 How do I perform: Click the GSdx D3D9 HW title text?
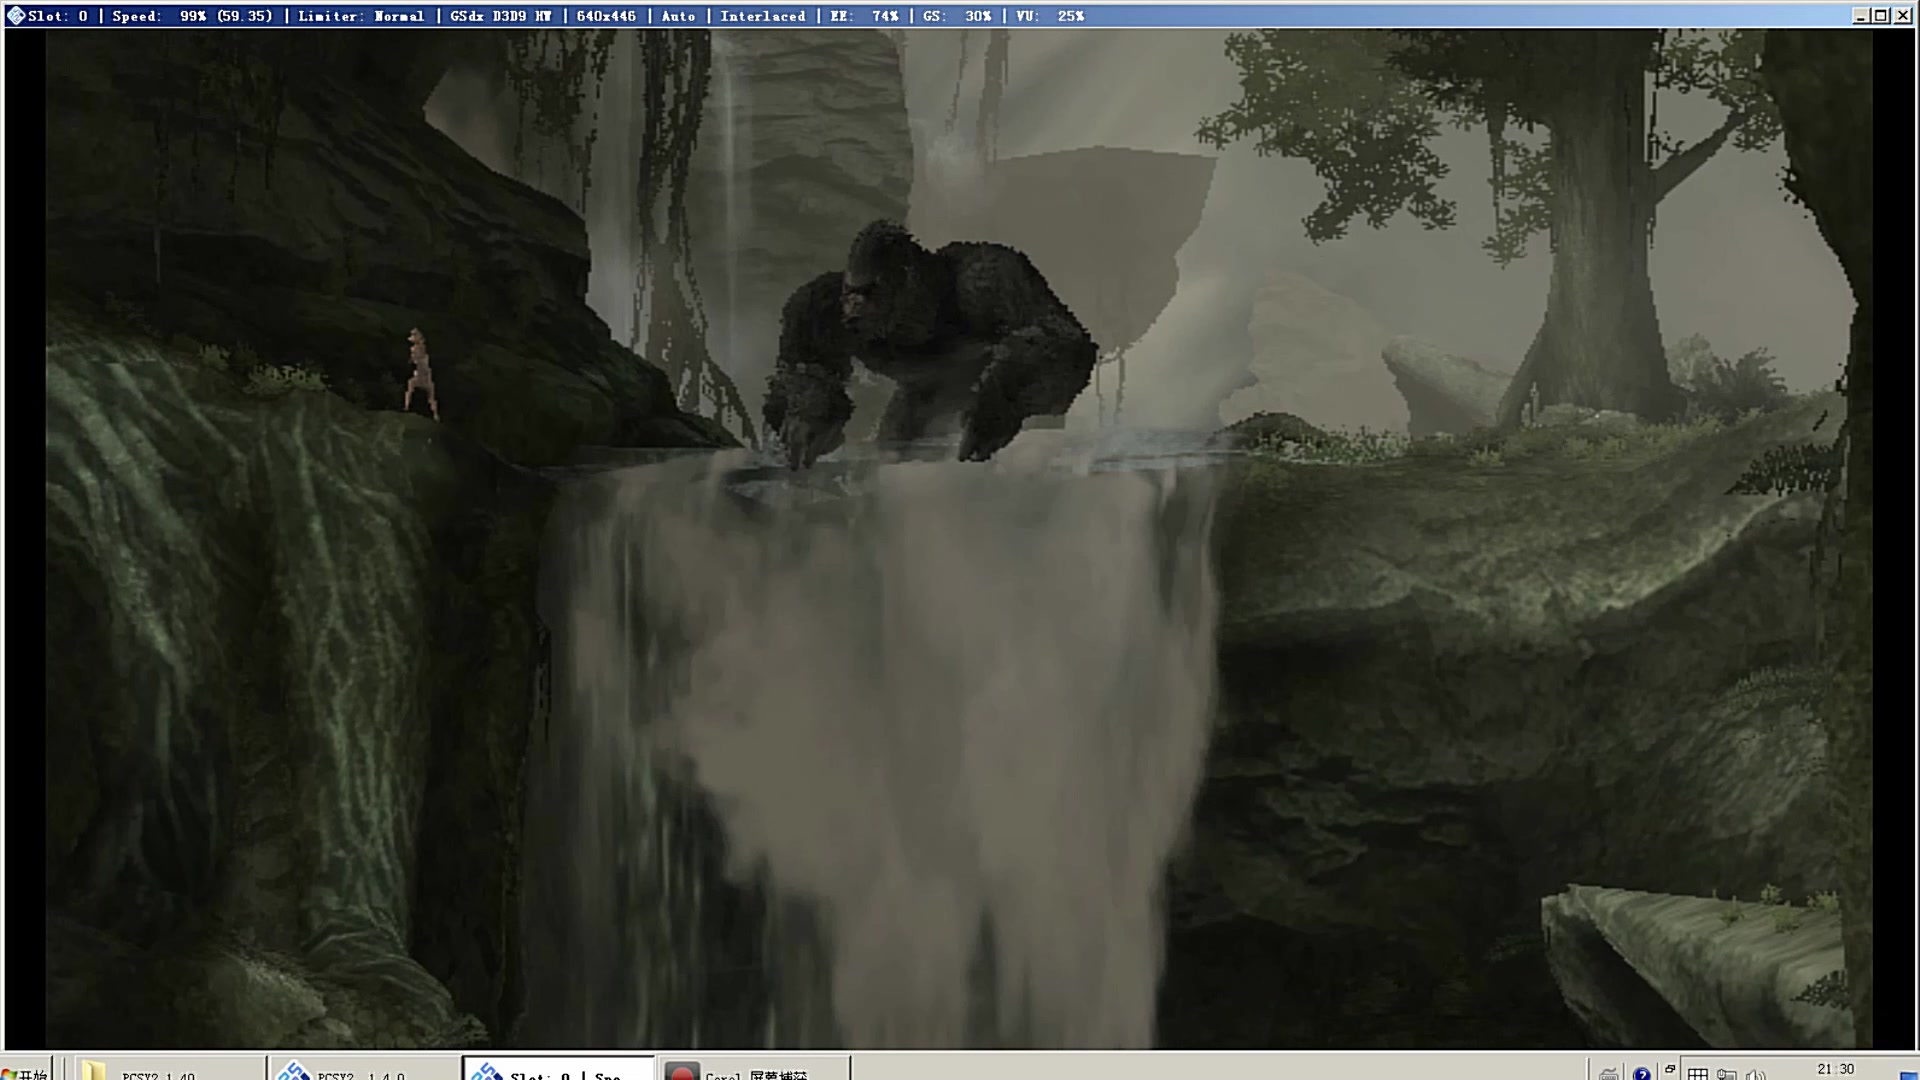(500, 15)
